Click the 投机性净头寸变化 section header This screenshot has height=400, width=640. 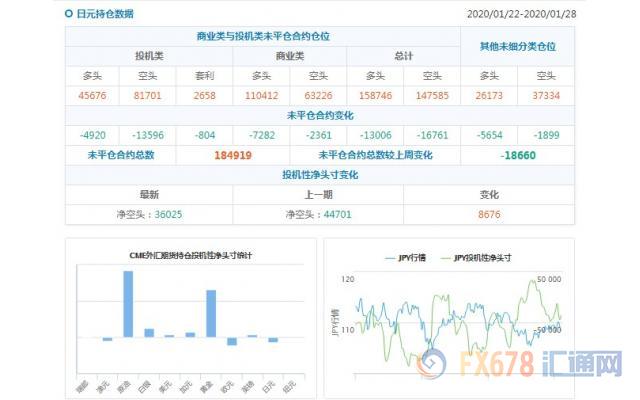[x=320, y=175]
